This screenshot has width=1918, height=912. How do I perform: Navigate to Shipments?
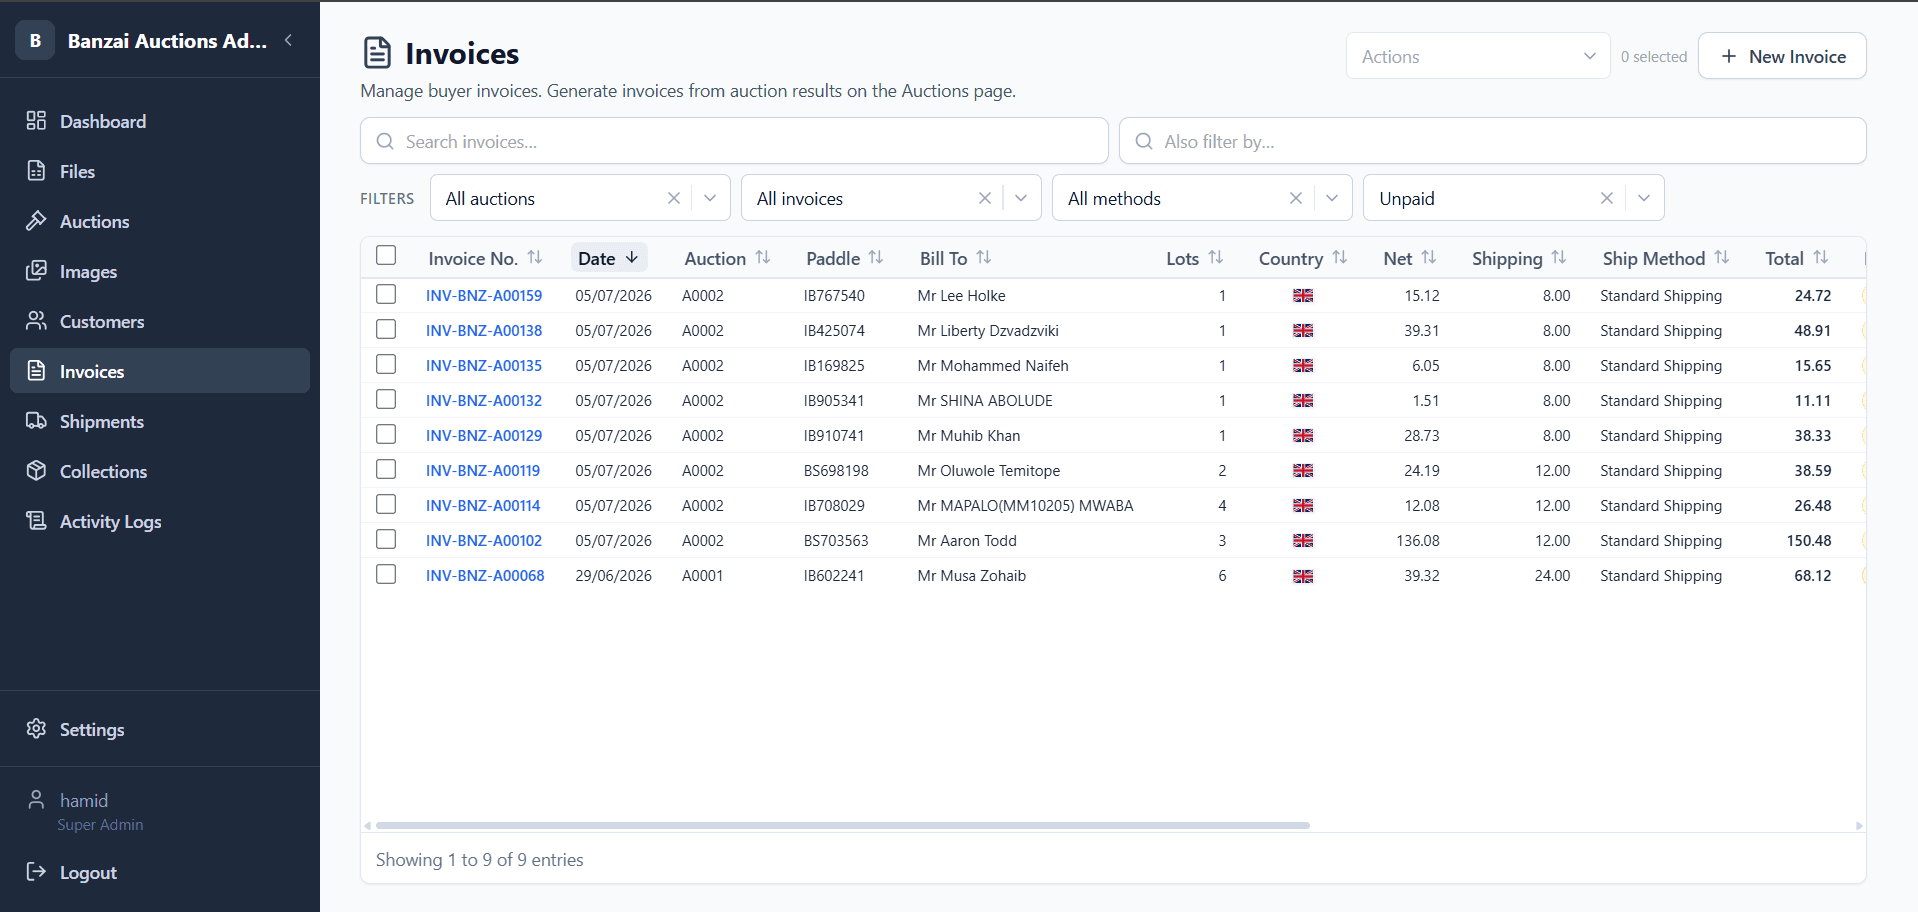160,421
